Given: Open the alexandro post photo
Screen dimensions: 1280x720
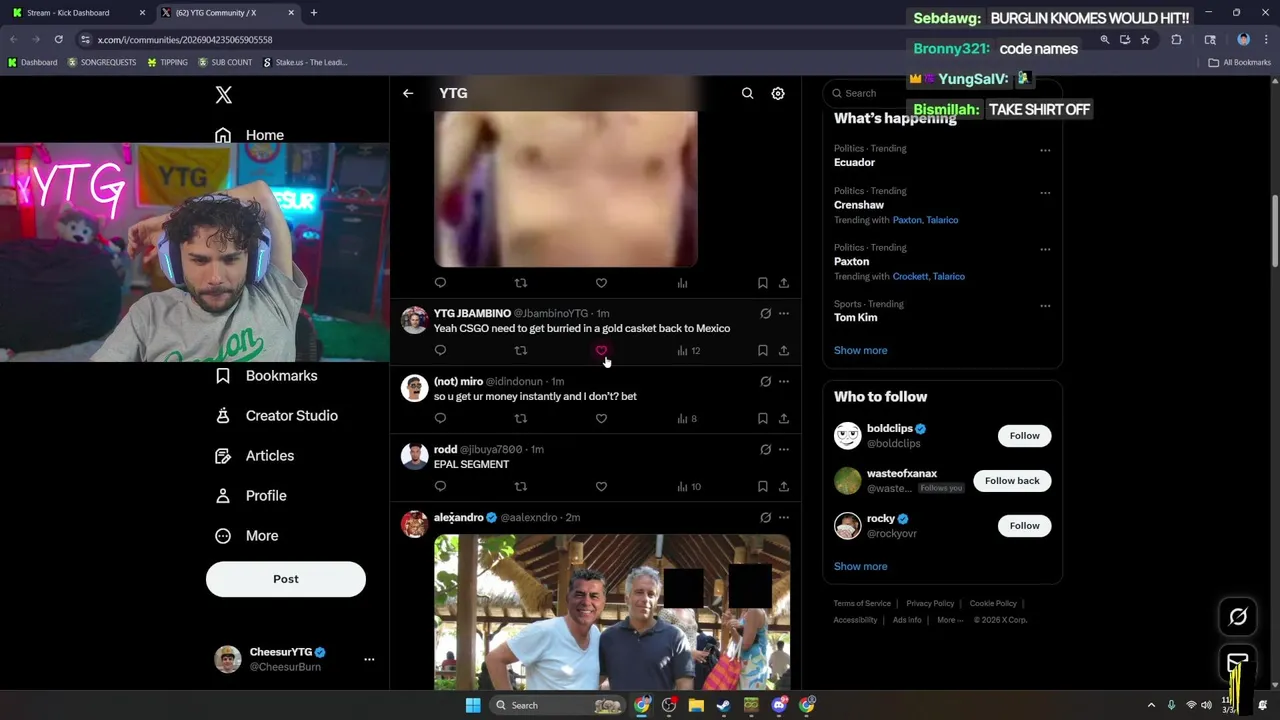Looking at the screenshot, I should coord(612,612).
